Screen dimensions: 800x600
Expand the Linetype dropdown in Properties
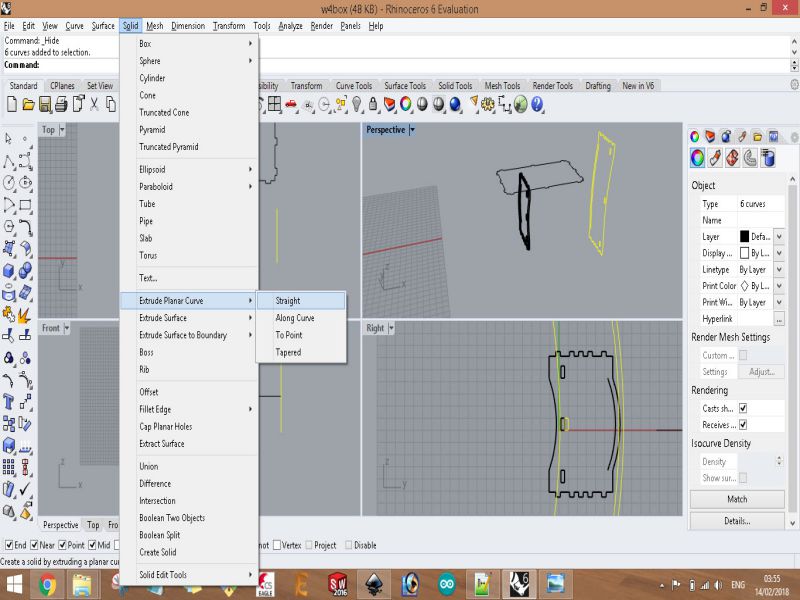coord(779,270)
